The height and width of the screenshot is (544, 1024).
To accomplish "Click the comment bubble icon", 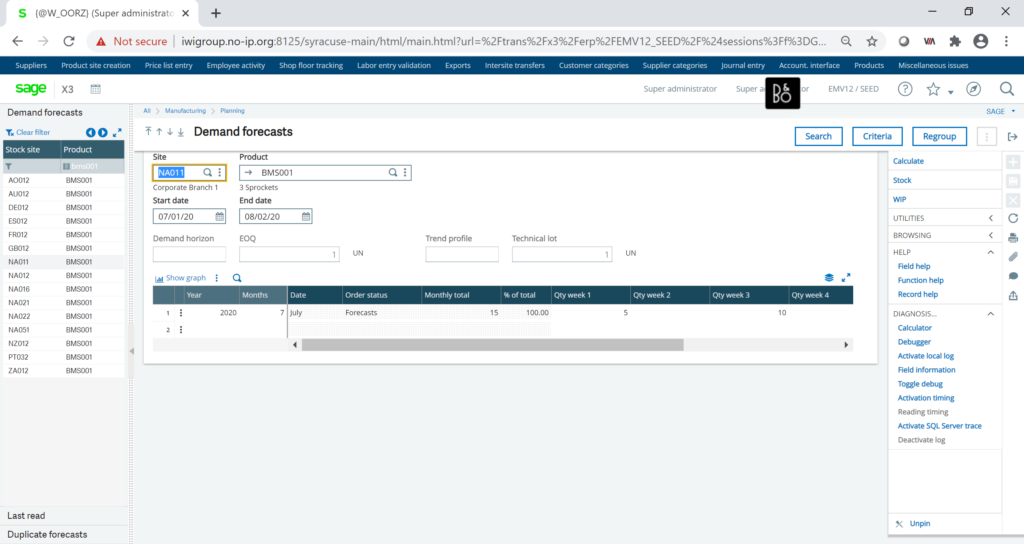I will (x=1013, y=276).
